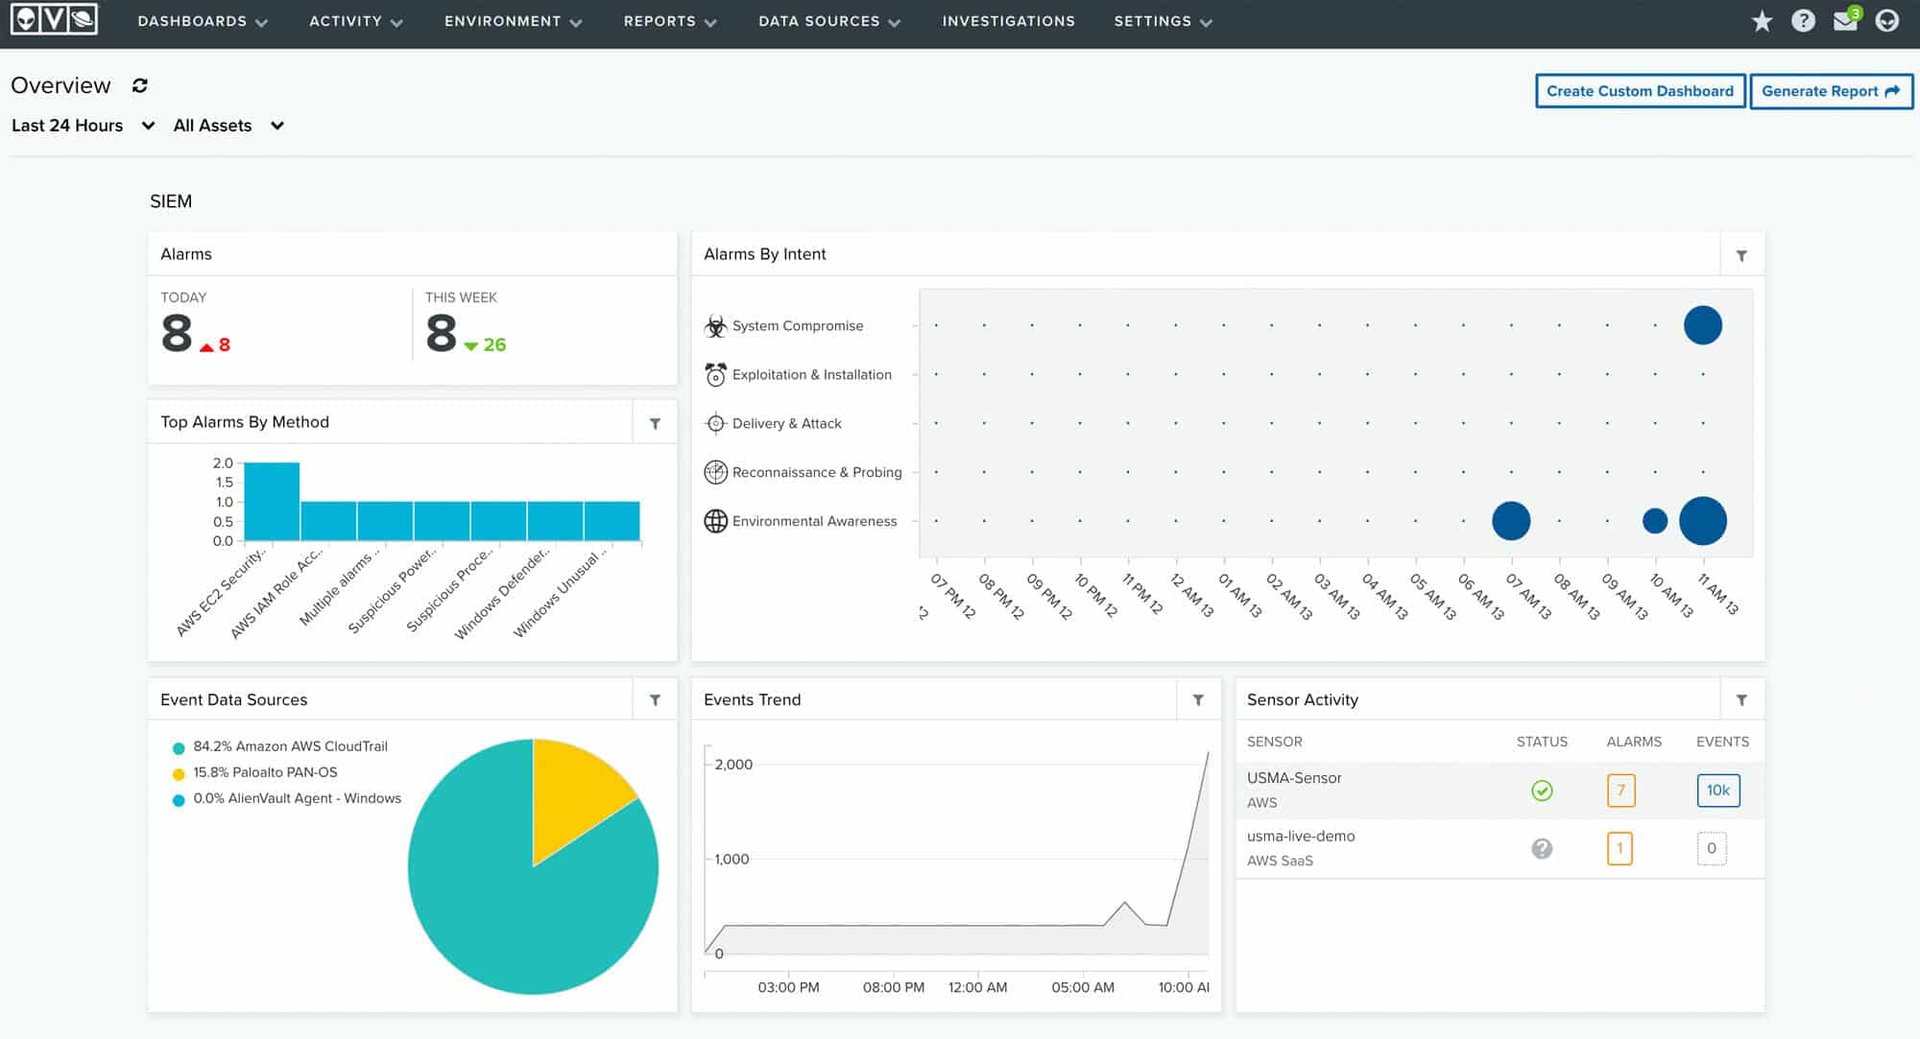Click the Environmental Awareness globe icon
This screenshot has width=1920, height=1039.
pyautogui.click(x=715, y=521)
